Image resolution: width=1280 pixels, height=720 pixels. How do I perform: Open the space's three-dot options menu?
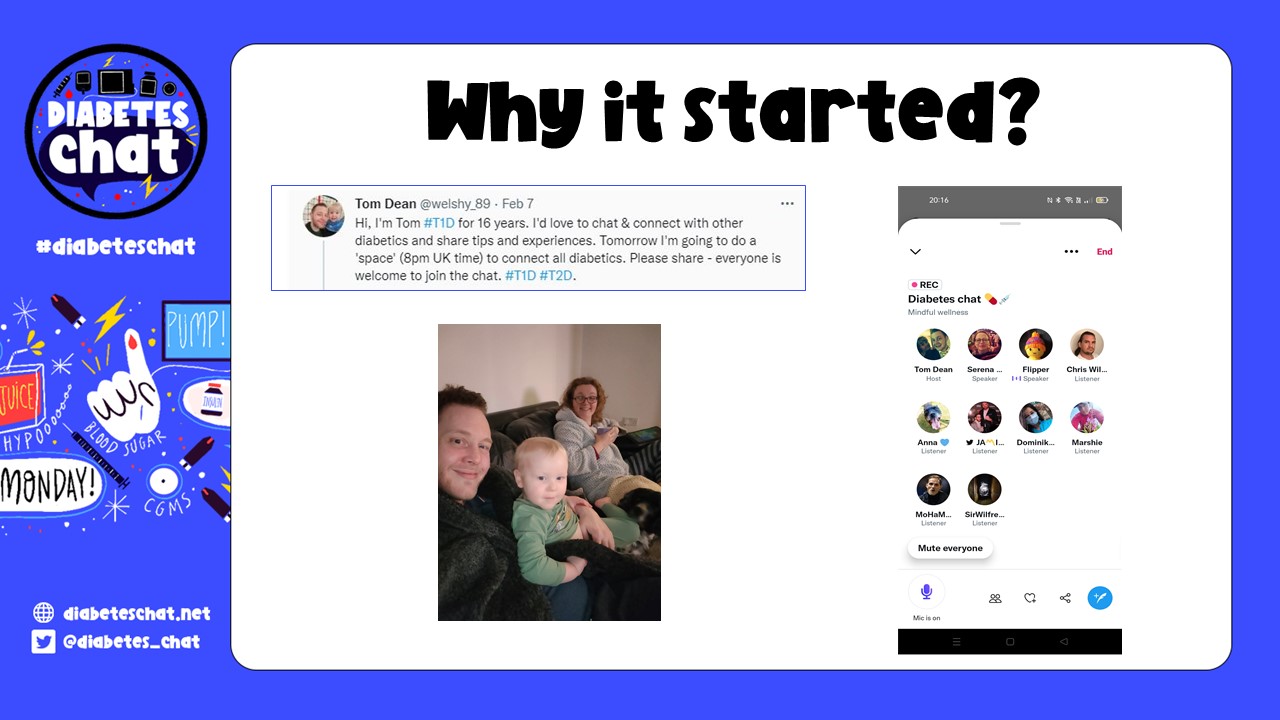(1071, 252)
